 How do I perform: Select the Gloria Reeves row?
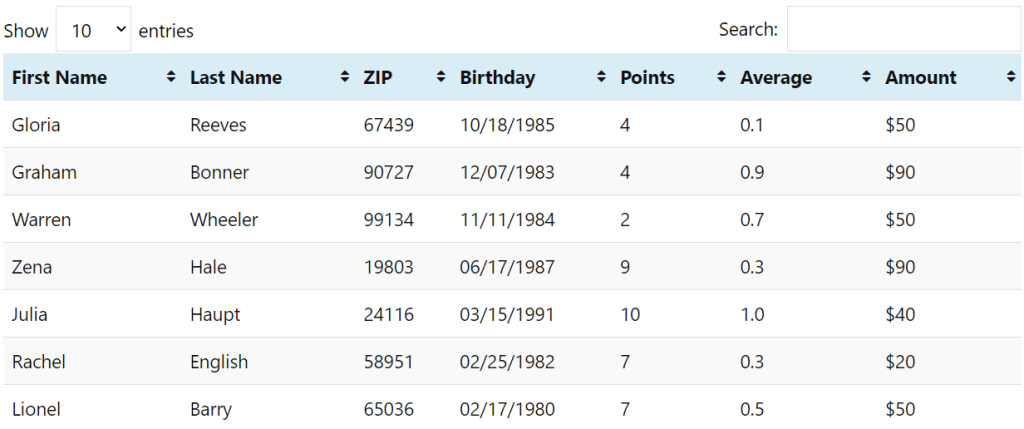(512, 124)
